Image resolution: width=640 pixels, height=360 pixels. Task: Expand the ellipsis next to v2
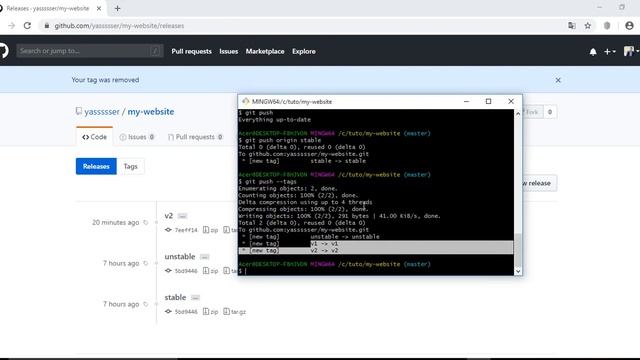[x=182, y=216]
